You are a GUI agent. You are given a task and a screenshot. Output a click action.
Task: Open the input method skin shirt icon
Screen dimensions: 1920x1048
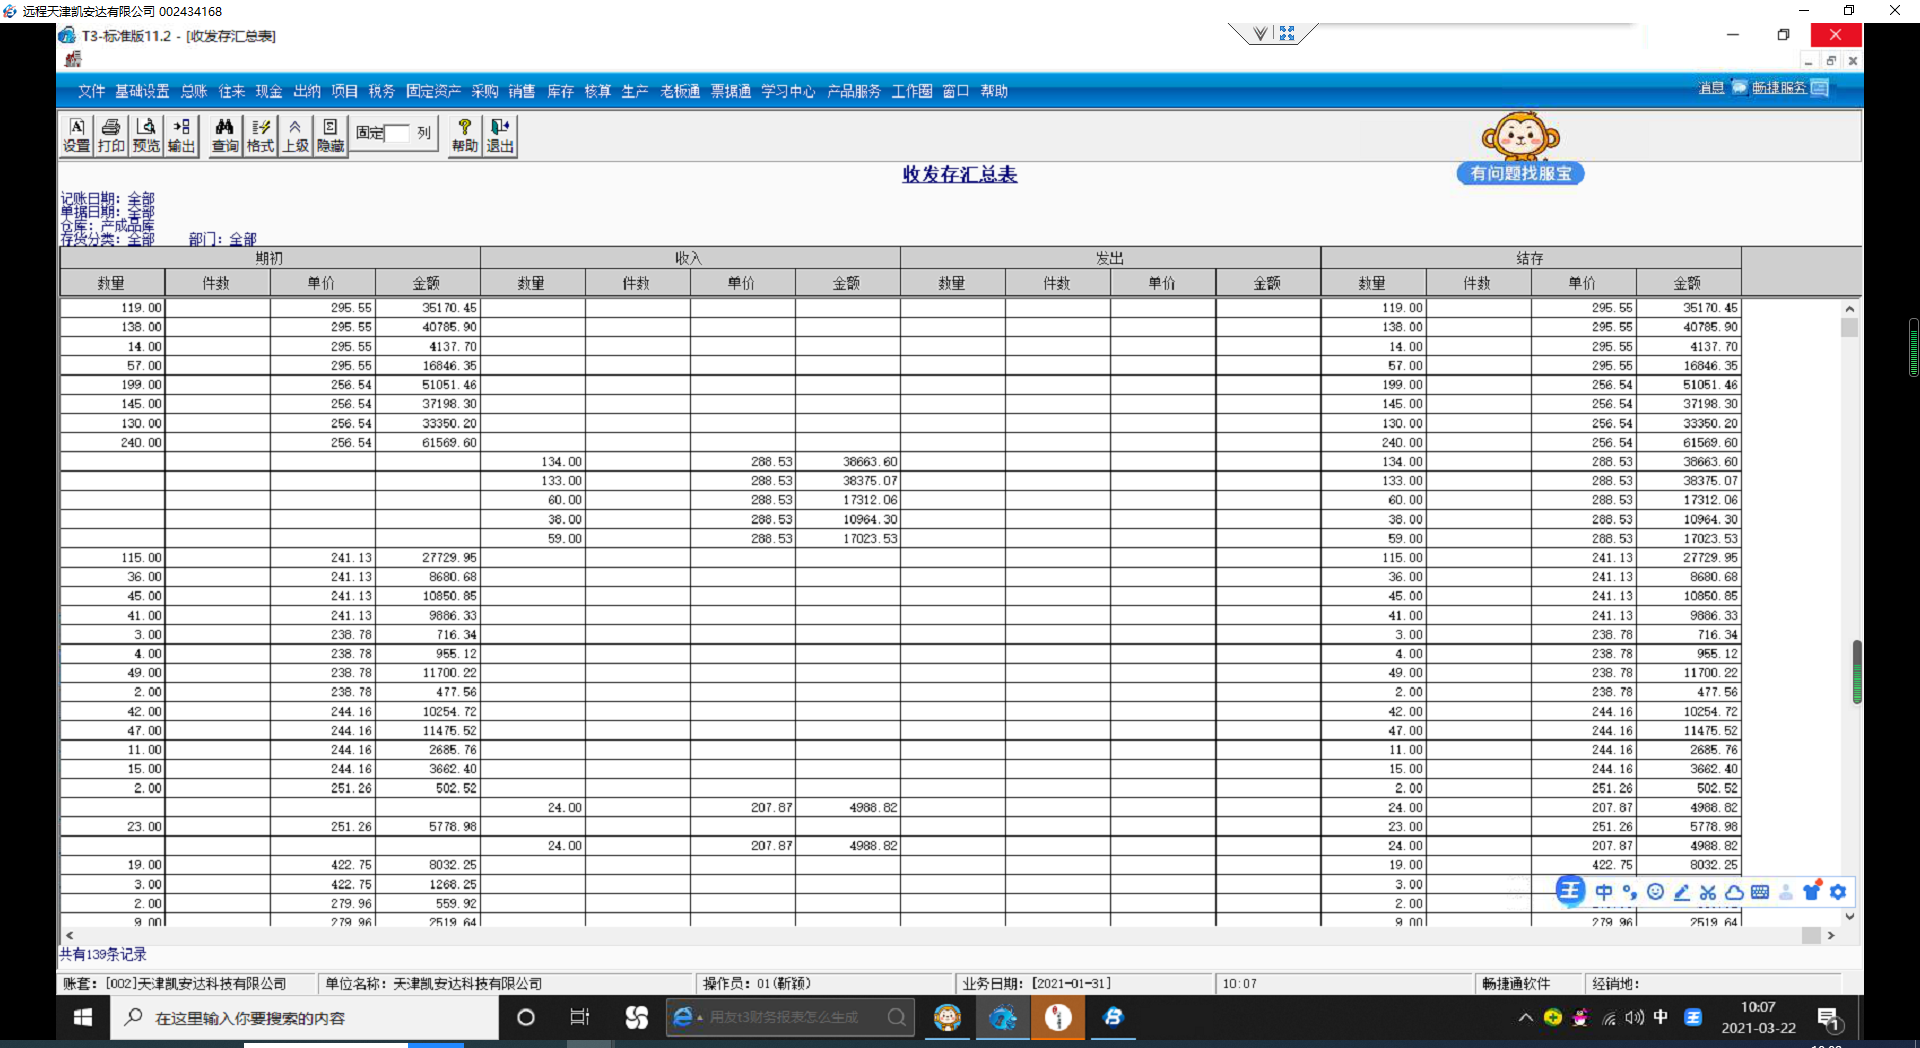1812,891
